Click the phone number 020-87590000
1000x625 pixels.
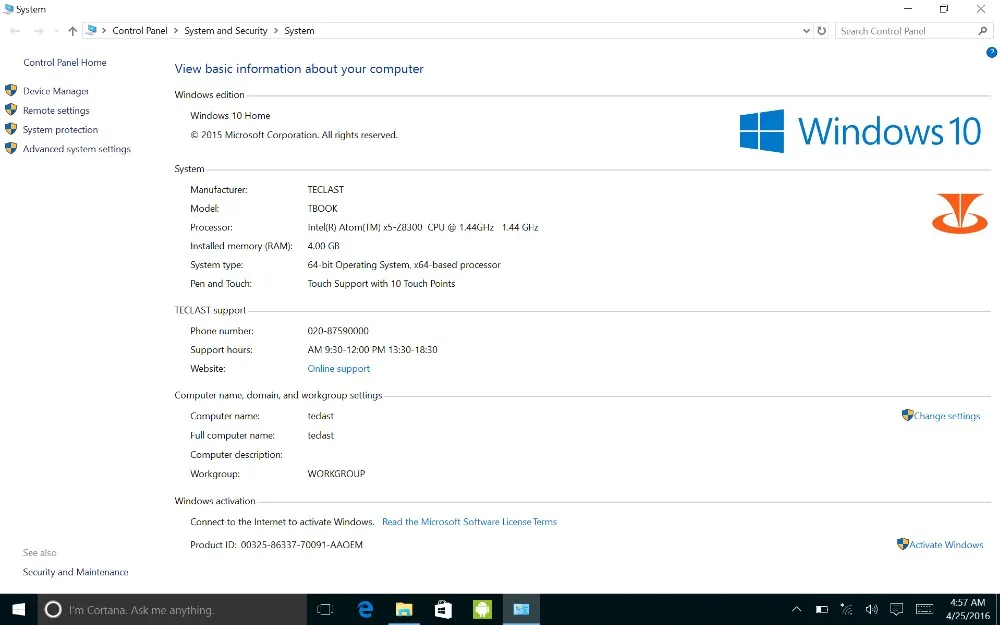coord(338,331)
